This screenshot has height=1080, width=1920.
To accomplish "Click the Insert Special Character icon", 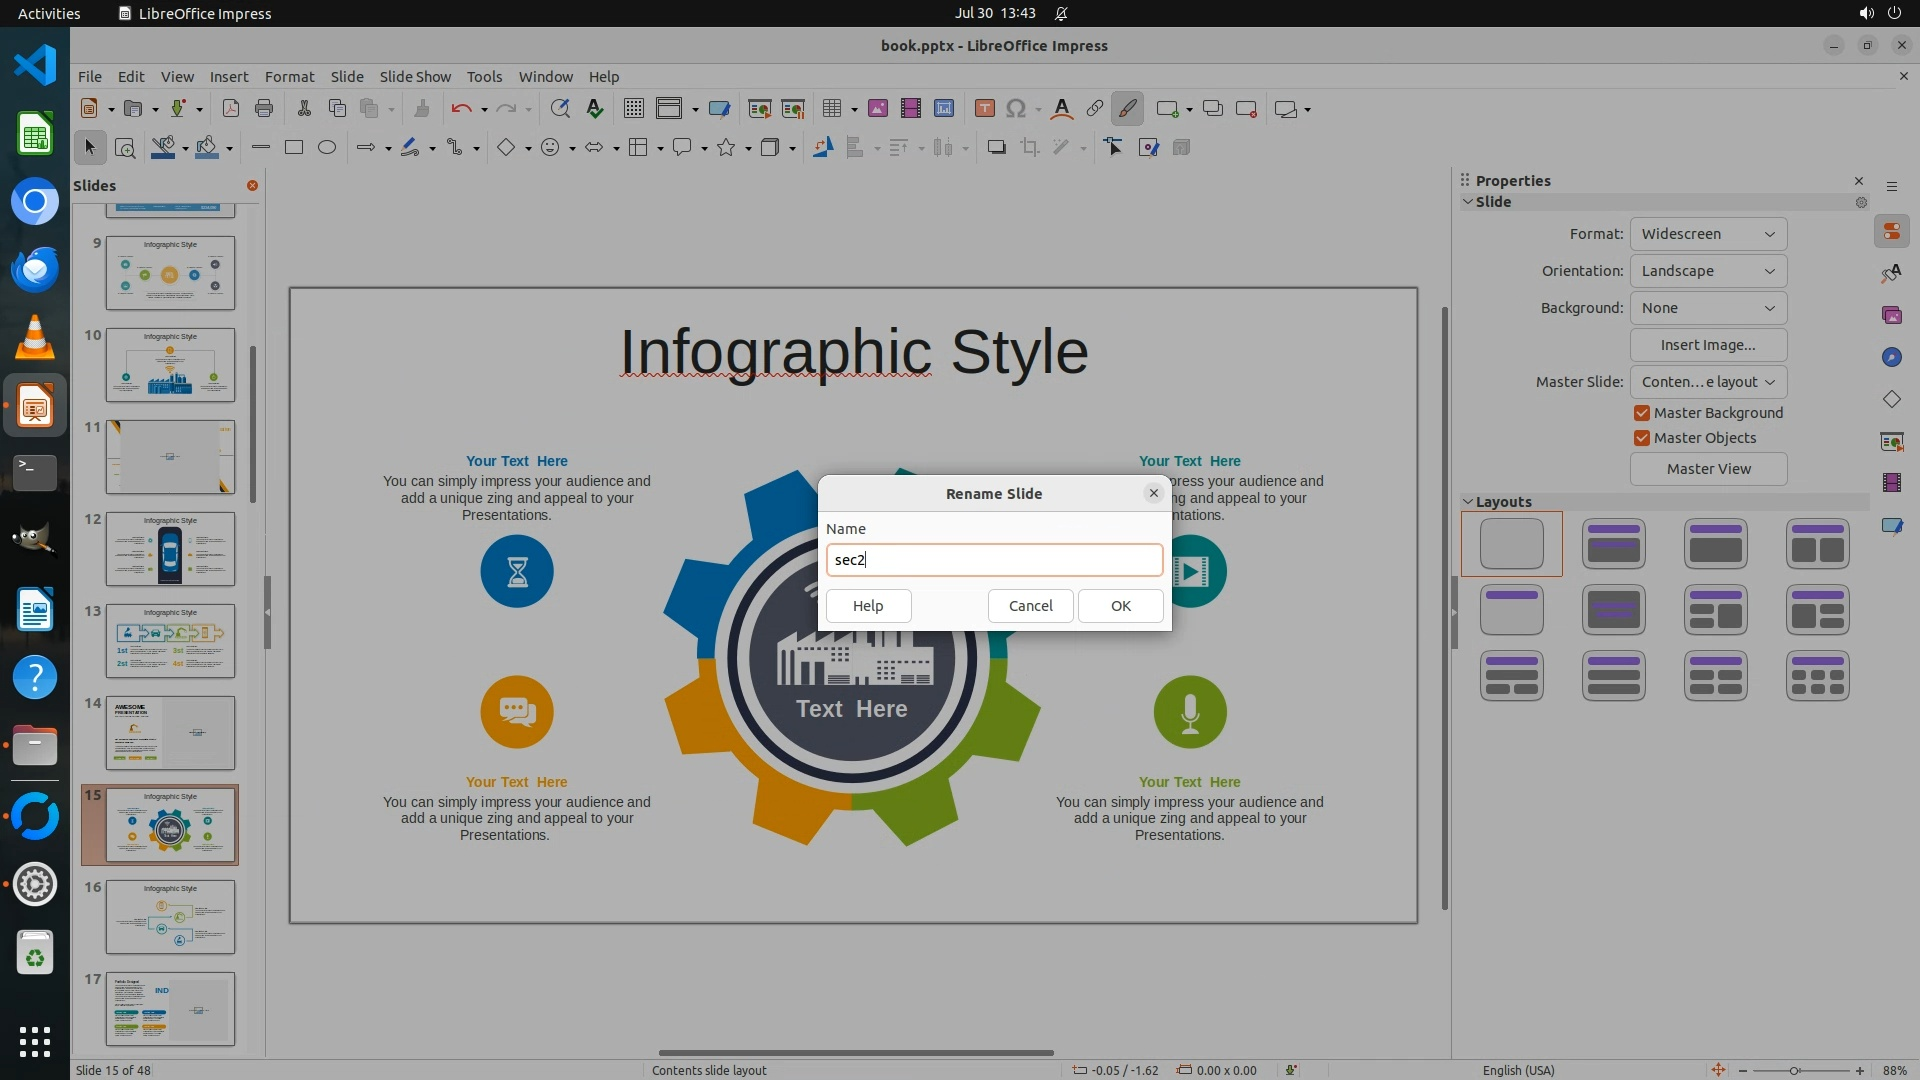I will 1016,109.
